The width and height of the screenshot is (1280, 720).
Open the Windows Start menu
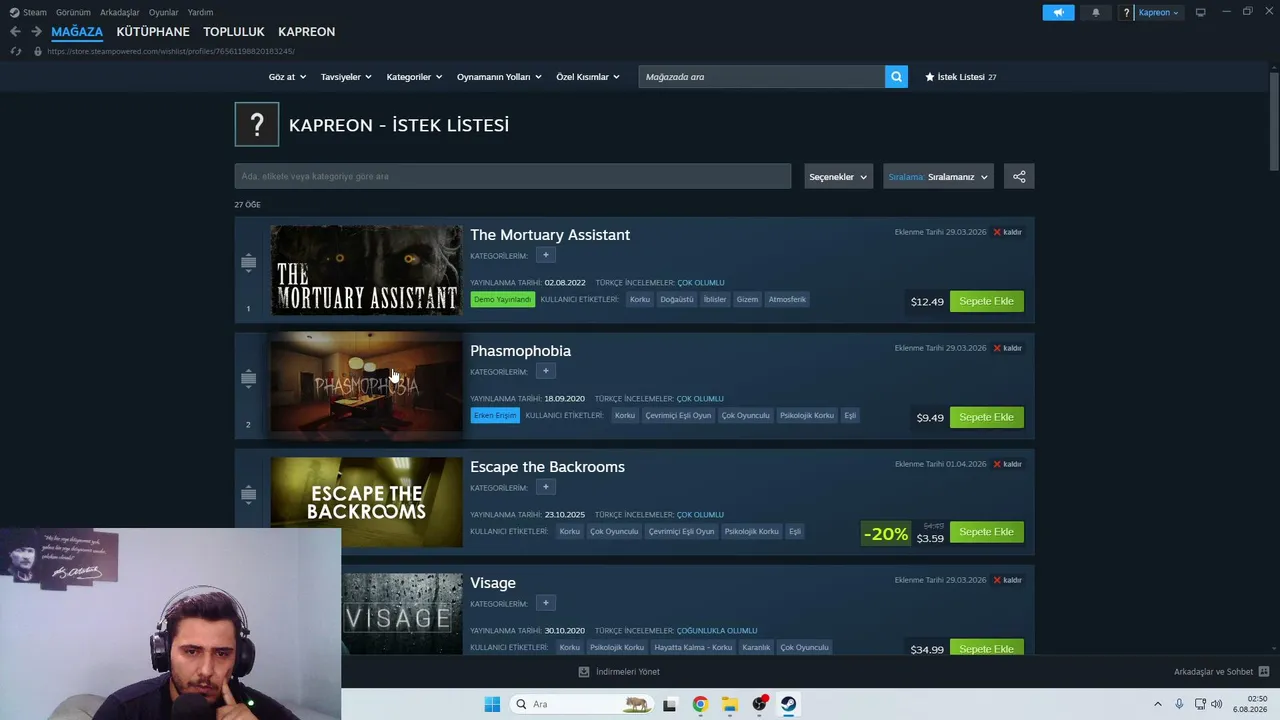[492, 704]
